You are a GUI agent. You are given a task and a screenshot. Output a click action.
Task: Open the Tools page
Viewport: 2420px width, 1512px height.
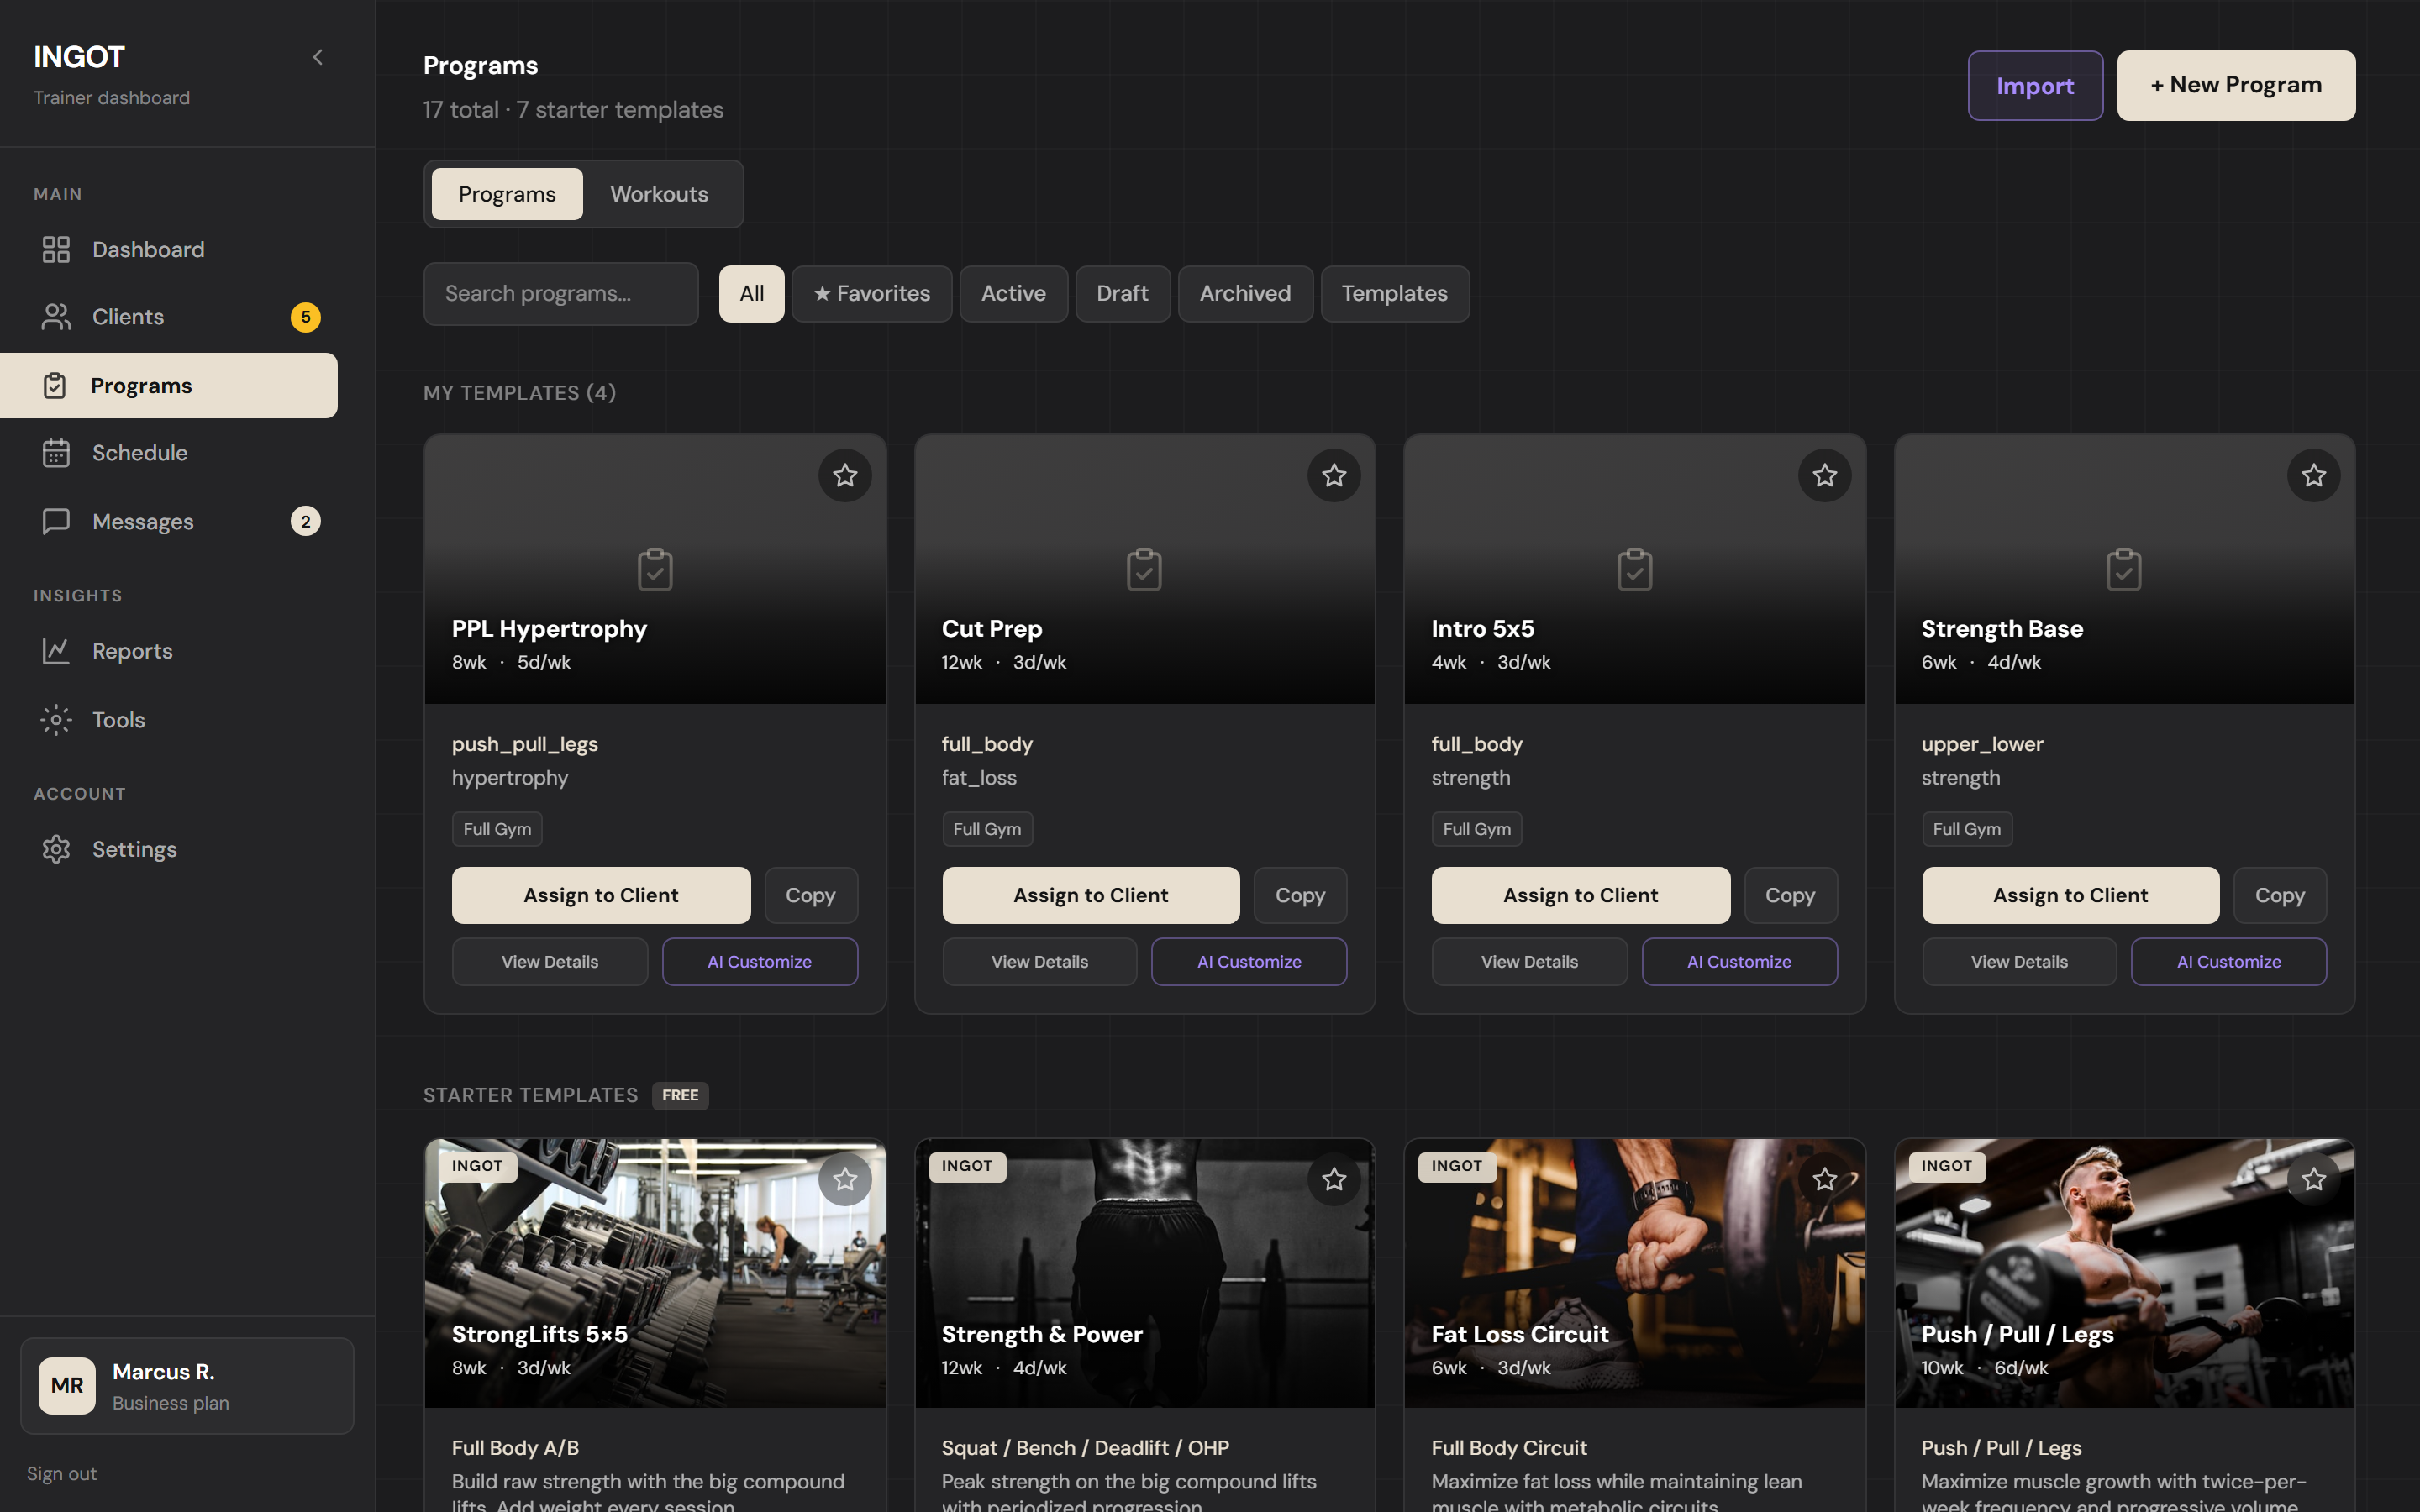click(x=168, y=720)
